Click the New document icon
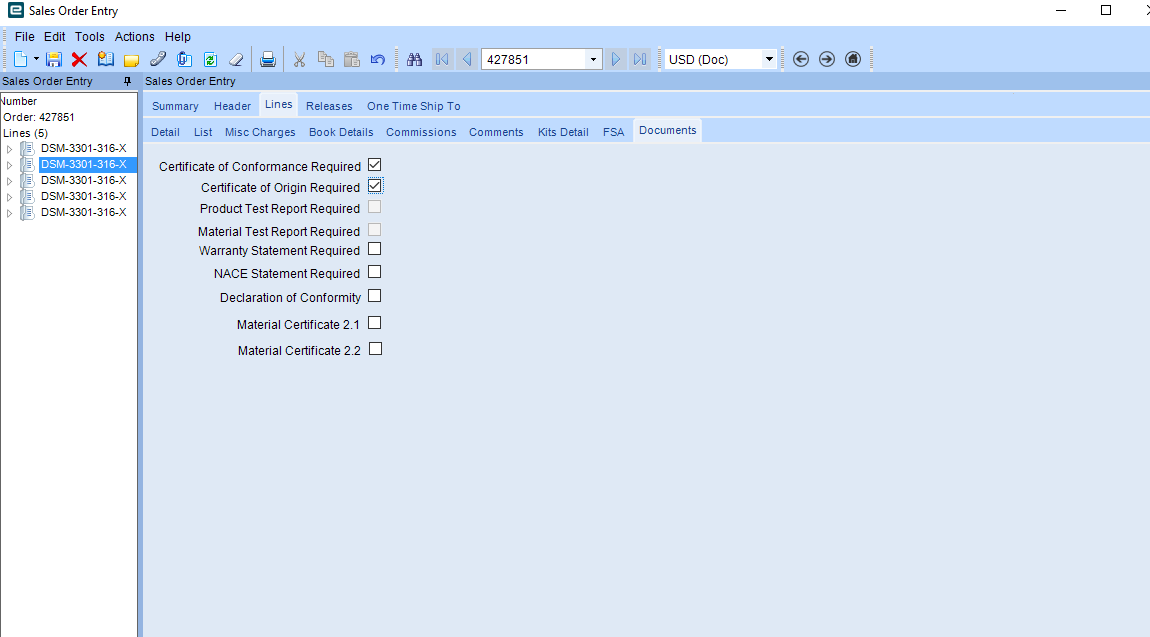This screenshot has width=1150, height=637. (21, 59)
